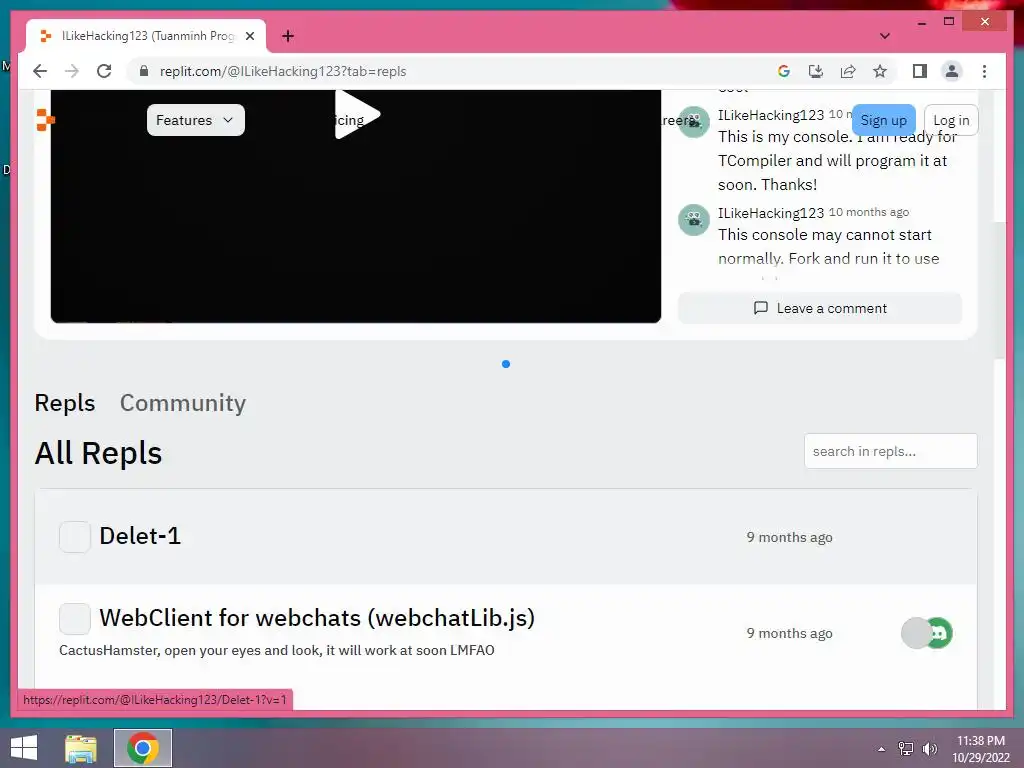Click the 9 months ago text on Delet-1 row
This screenshot has width=1024, height=768.
790,537
